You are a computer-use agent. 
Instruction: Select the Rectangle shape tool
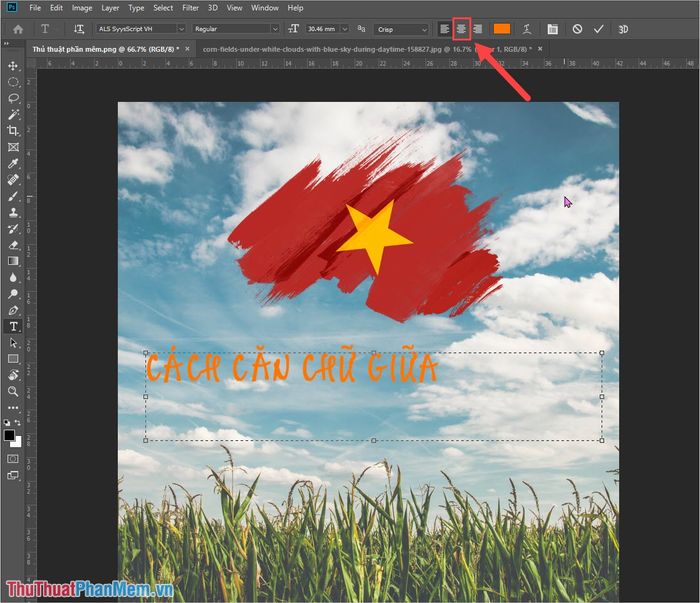(13, 359)
